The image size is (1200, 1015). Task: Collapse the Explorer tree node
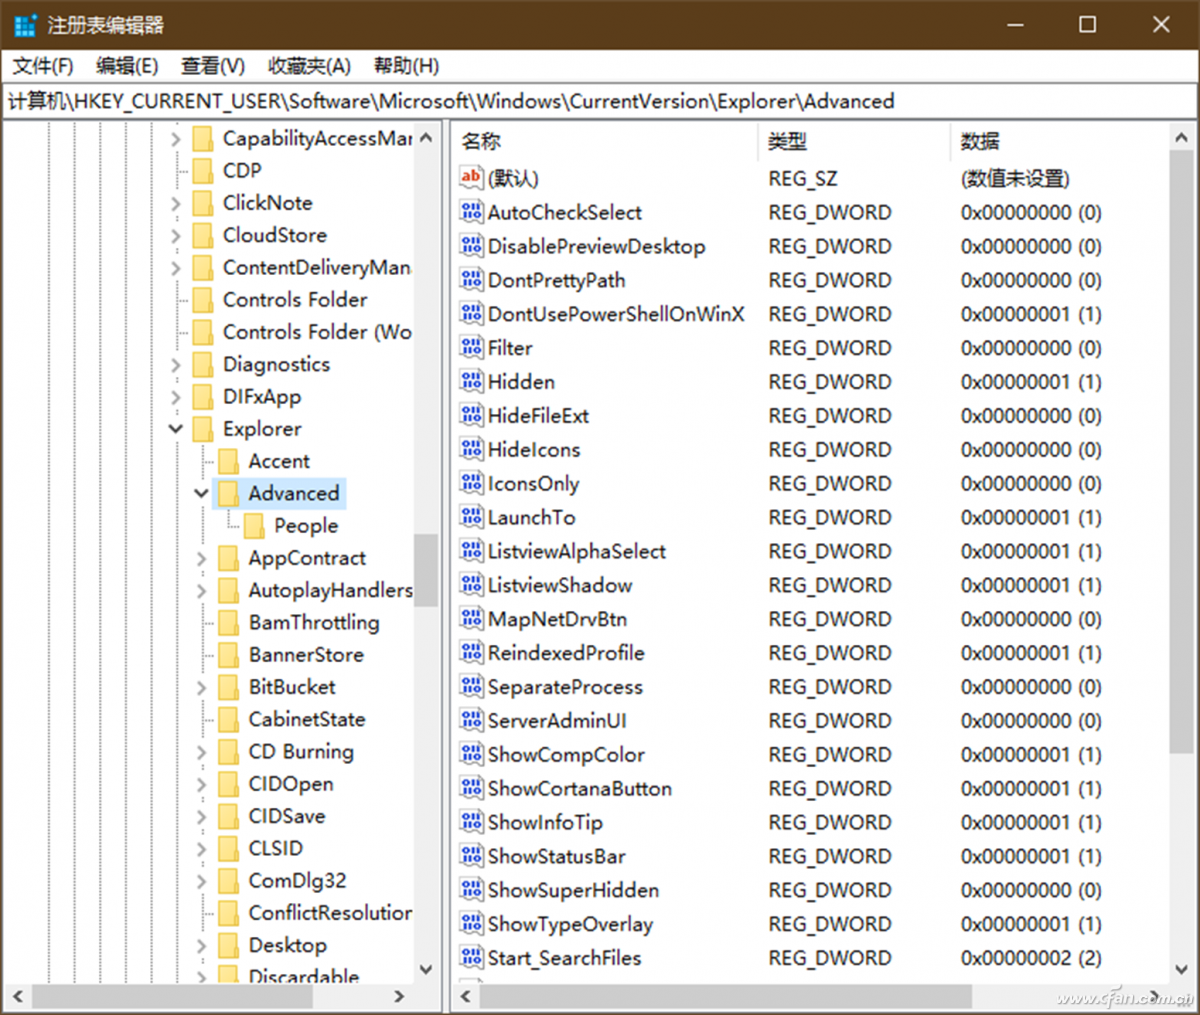[175, 429]
